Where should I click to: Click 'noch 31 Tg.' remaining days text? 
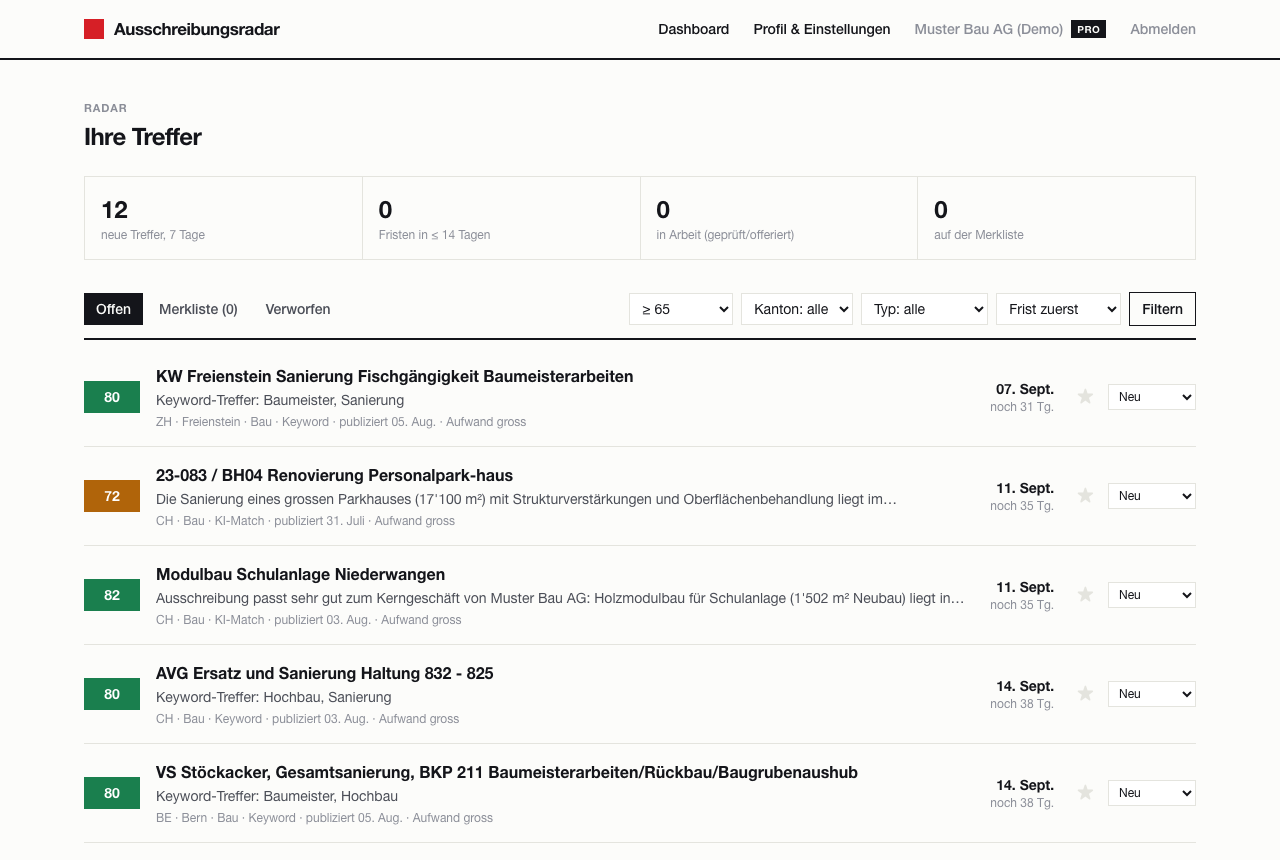click(1022, 407)
